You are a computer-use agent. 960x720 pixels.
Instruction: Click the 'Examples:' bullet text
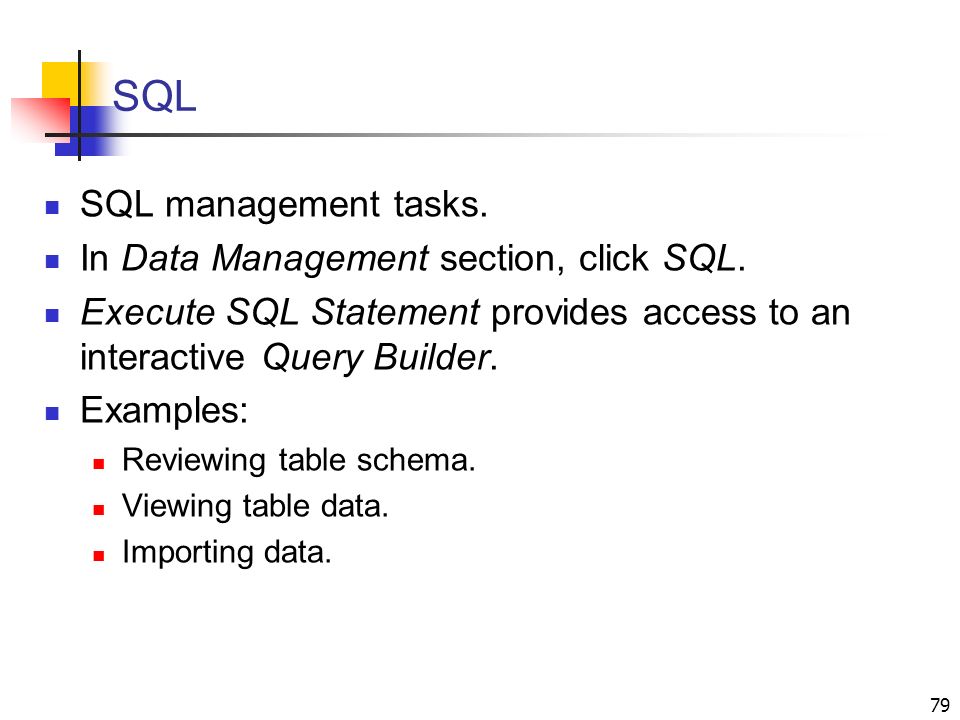pyautogui.click(x=164, y=411)
